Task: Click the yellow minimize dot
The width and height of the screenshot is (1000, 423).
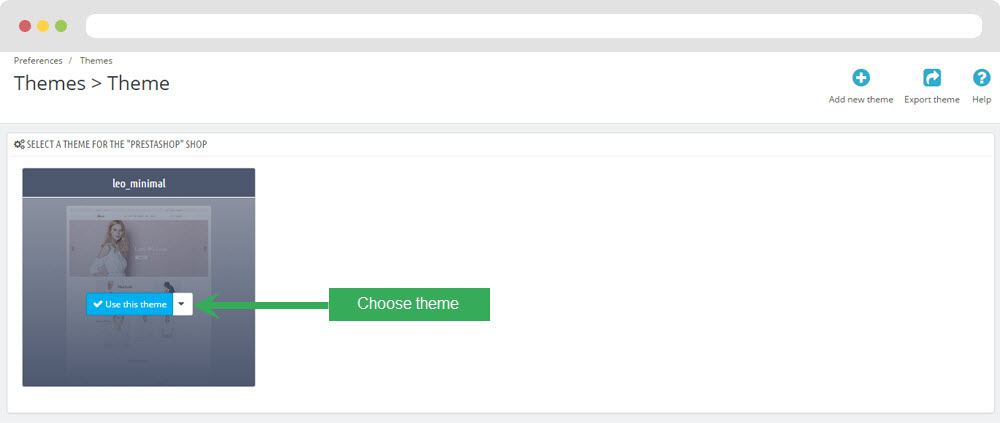Action: [43, 26]
